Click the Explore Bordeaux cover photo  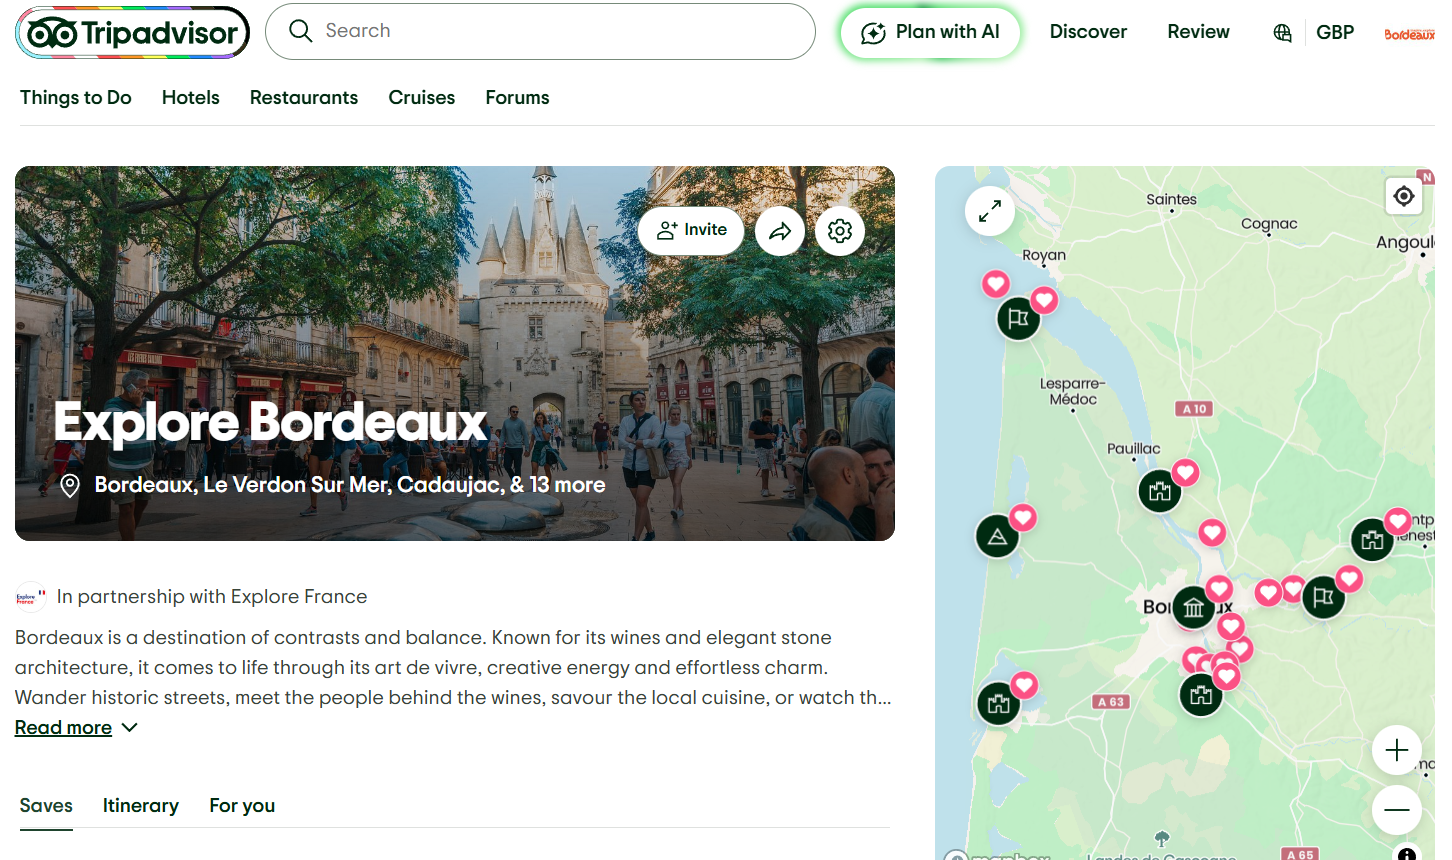click(455, 353)
